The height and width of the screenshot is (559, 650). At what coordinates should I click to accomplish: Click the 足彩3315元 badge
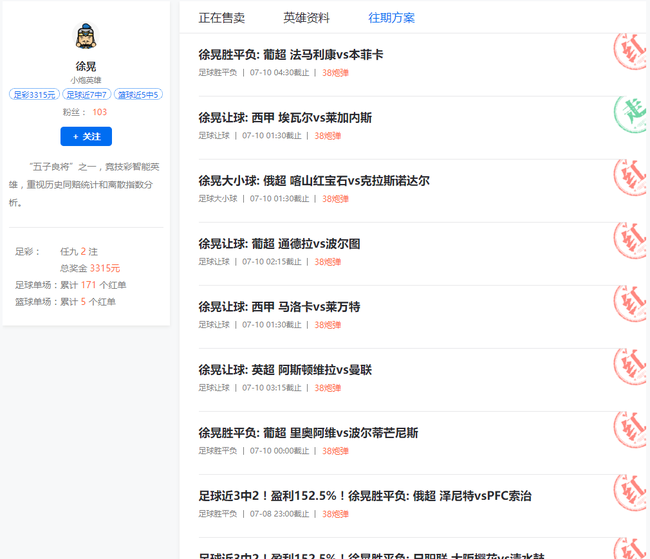pyautogui.click(x=34, y=95)
